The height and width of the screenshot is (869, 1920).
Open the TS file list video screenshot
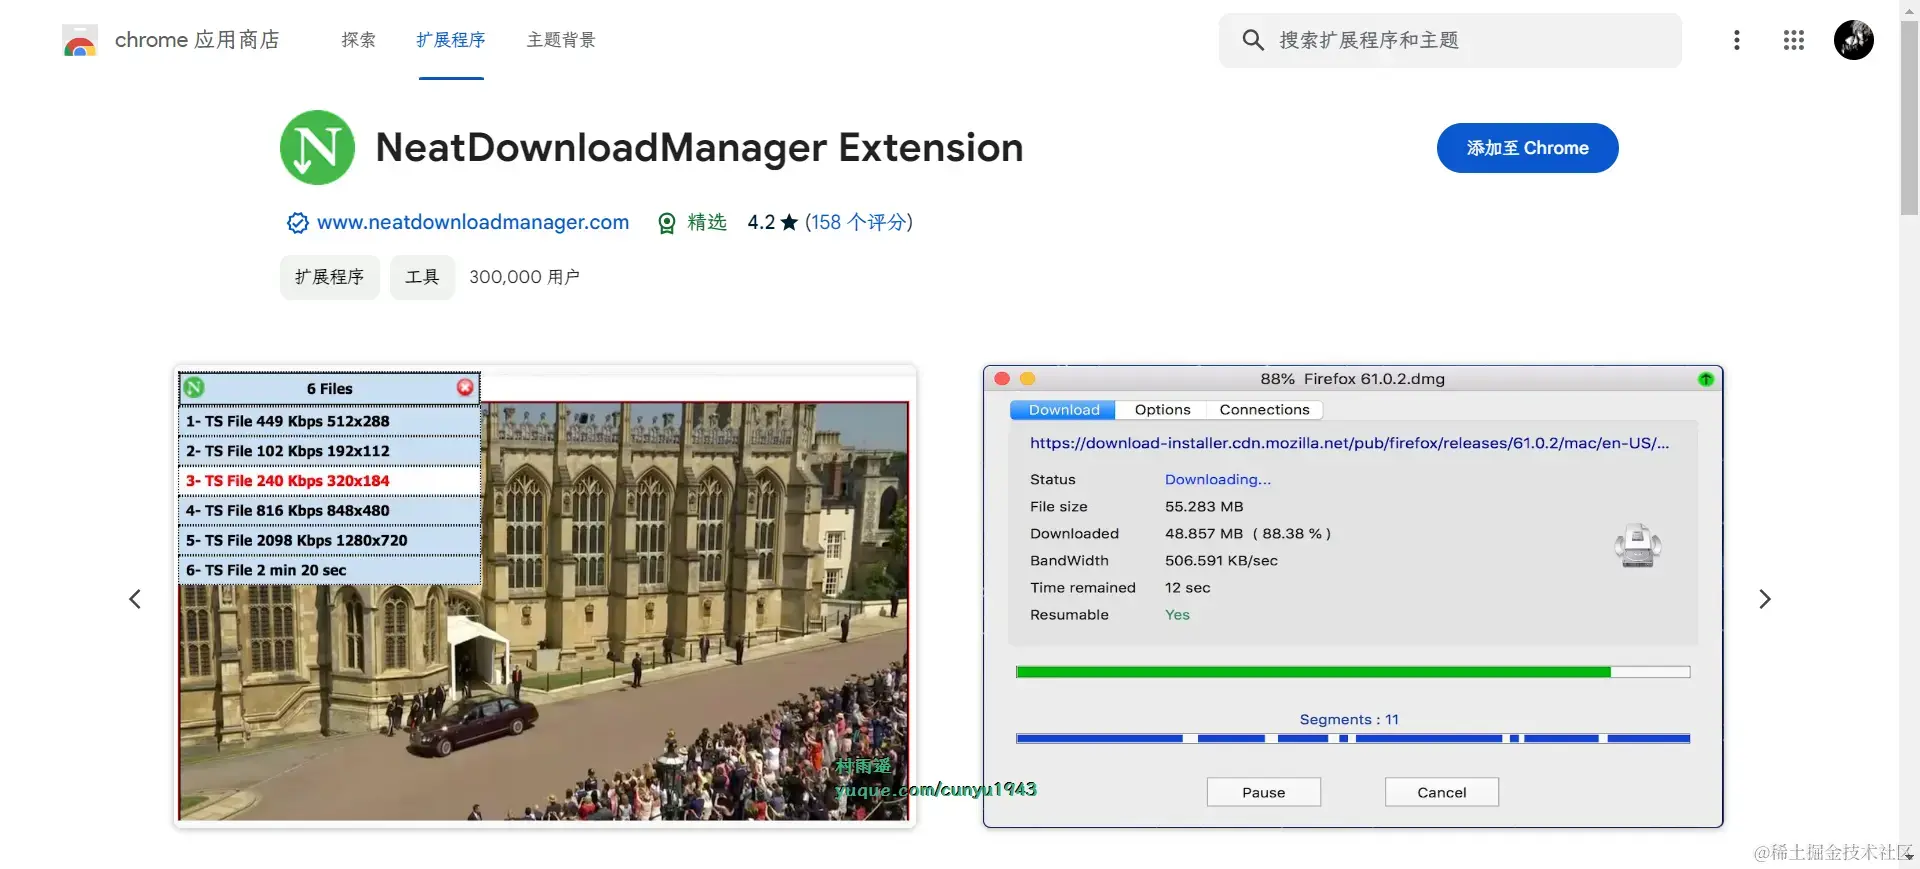pos(545,597)
